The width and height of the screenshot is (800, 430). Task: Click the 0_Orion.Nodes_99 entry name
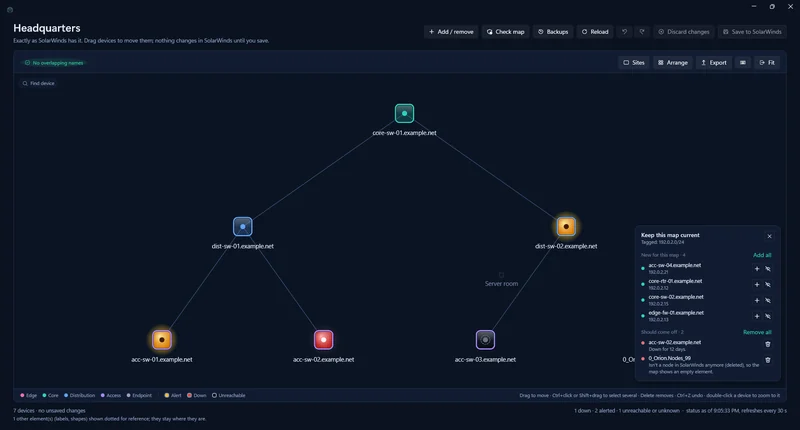[x=669, y=358]
